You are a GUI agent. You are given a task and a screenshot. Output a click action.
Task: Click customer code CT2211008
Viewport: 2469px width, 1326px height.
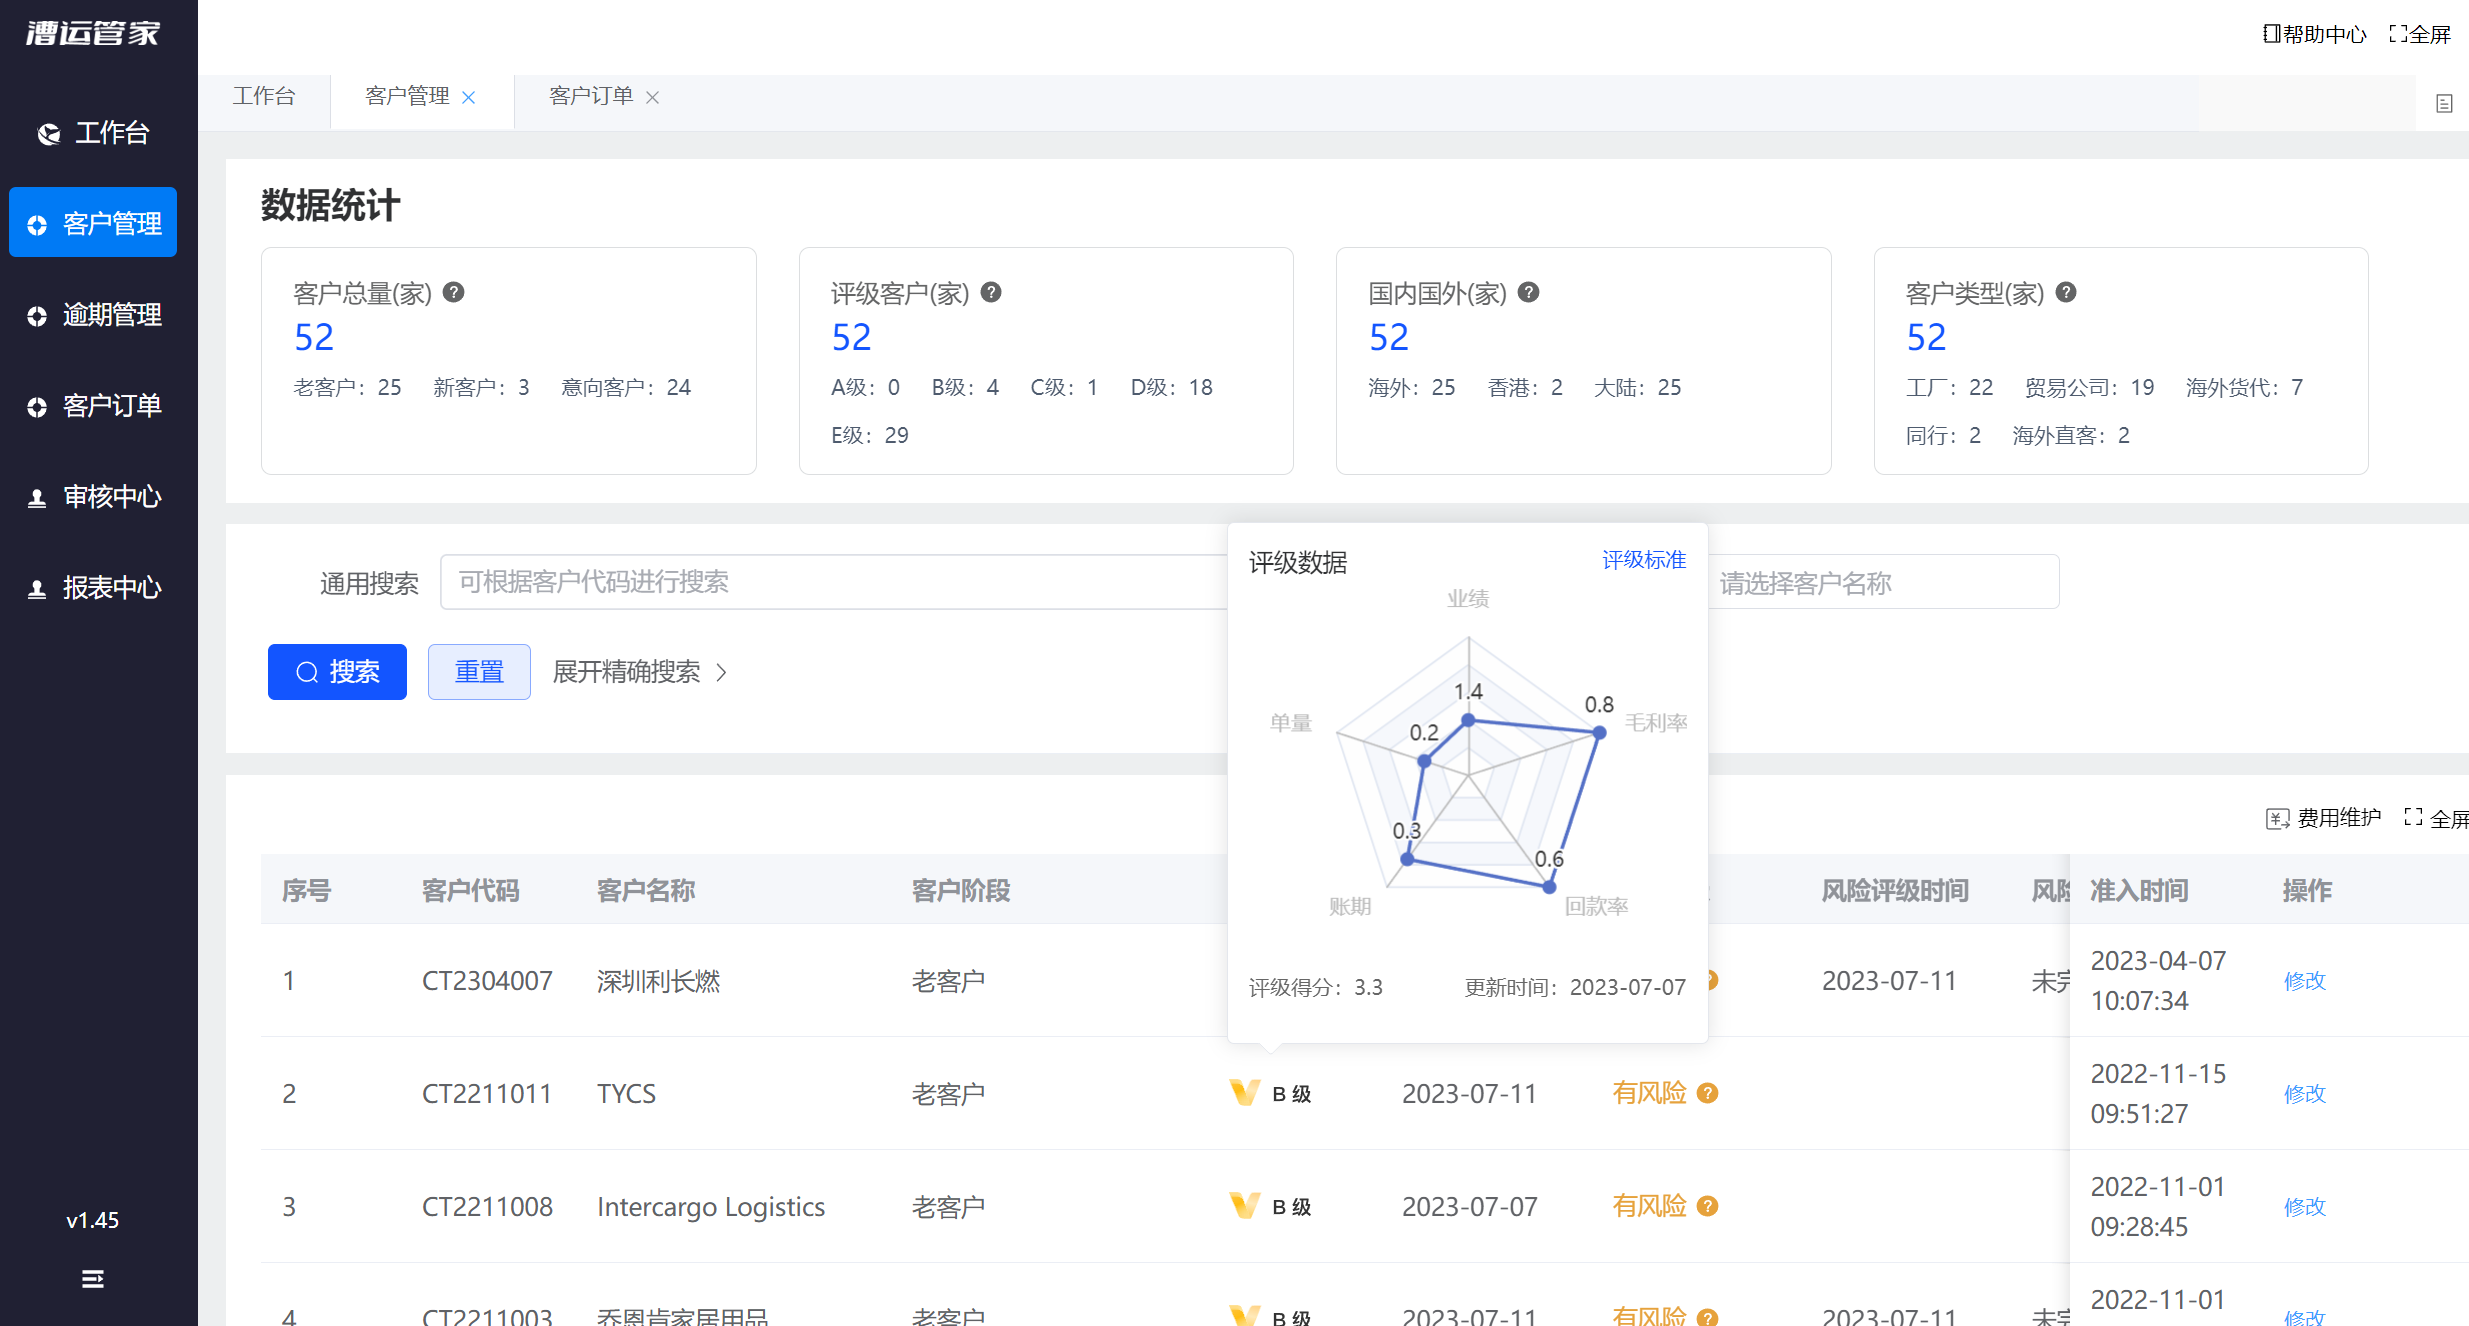pyautogui.click(x=487, y=1207)
